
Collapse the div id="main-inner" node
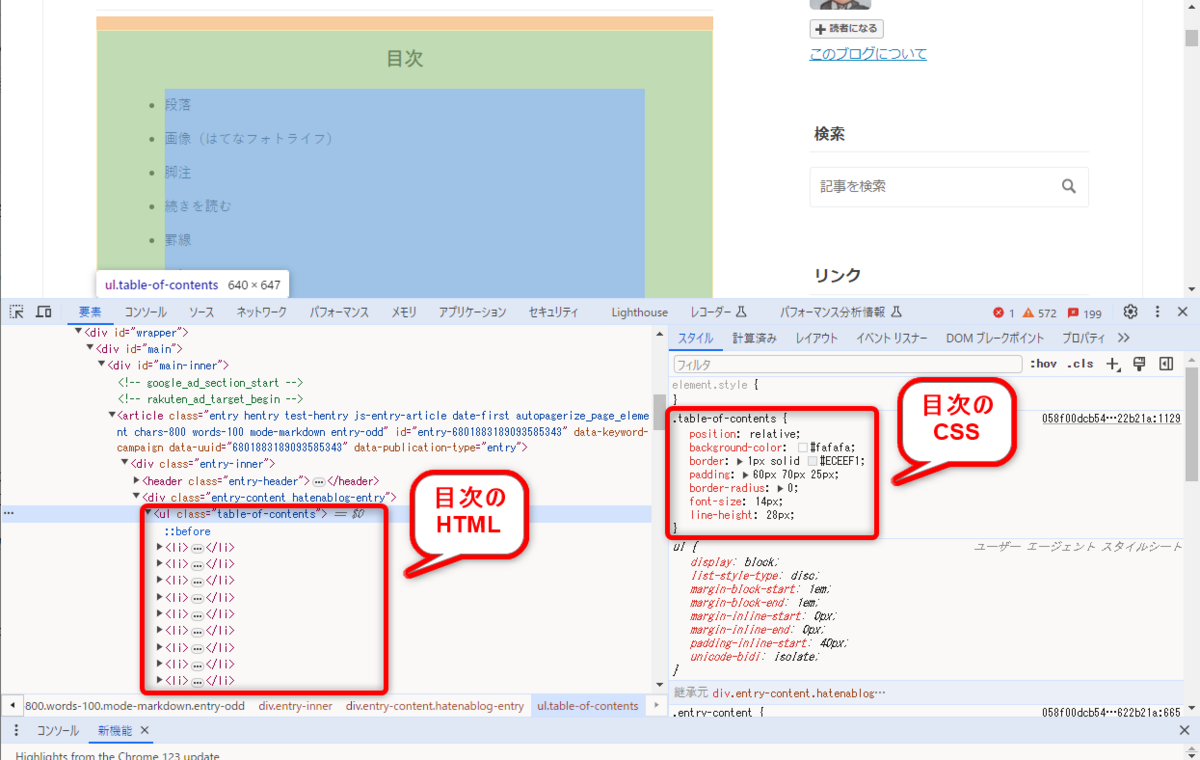[102, 365]
